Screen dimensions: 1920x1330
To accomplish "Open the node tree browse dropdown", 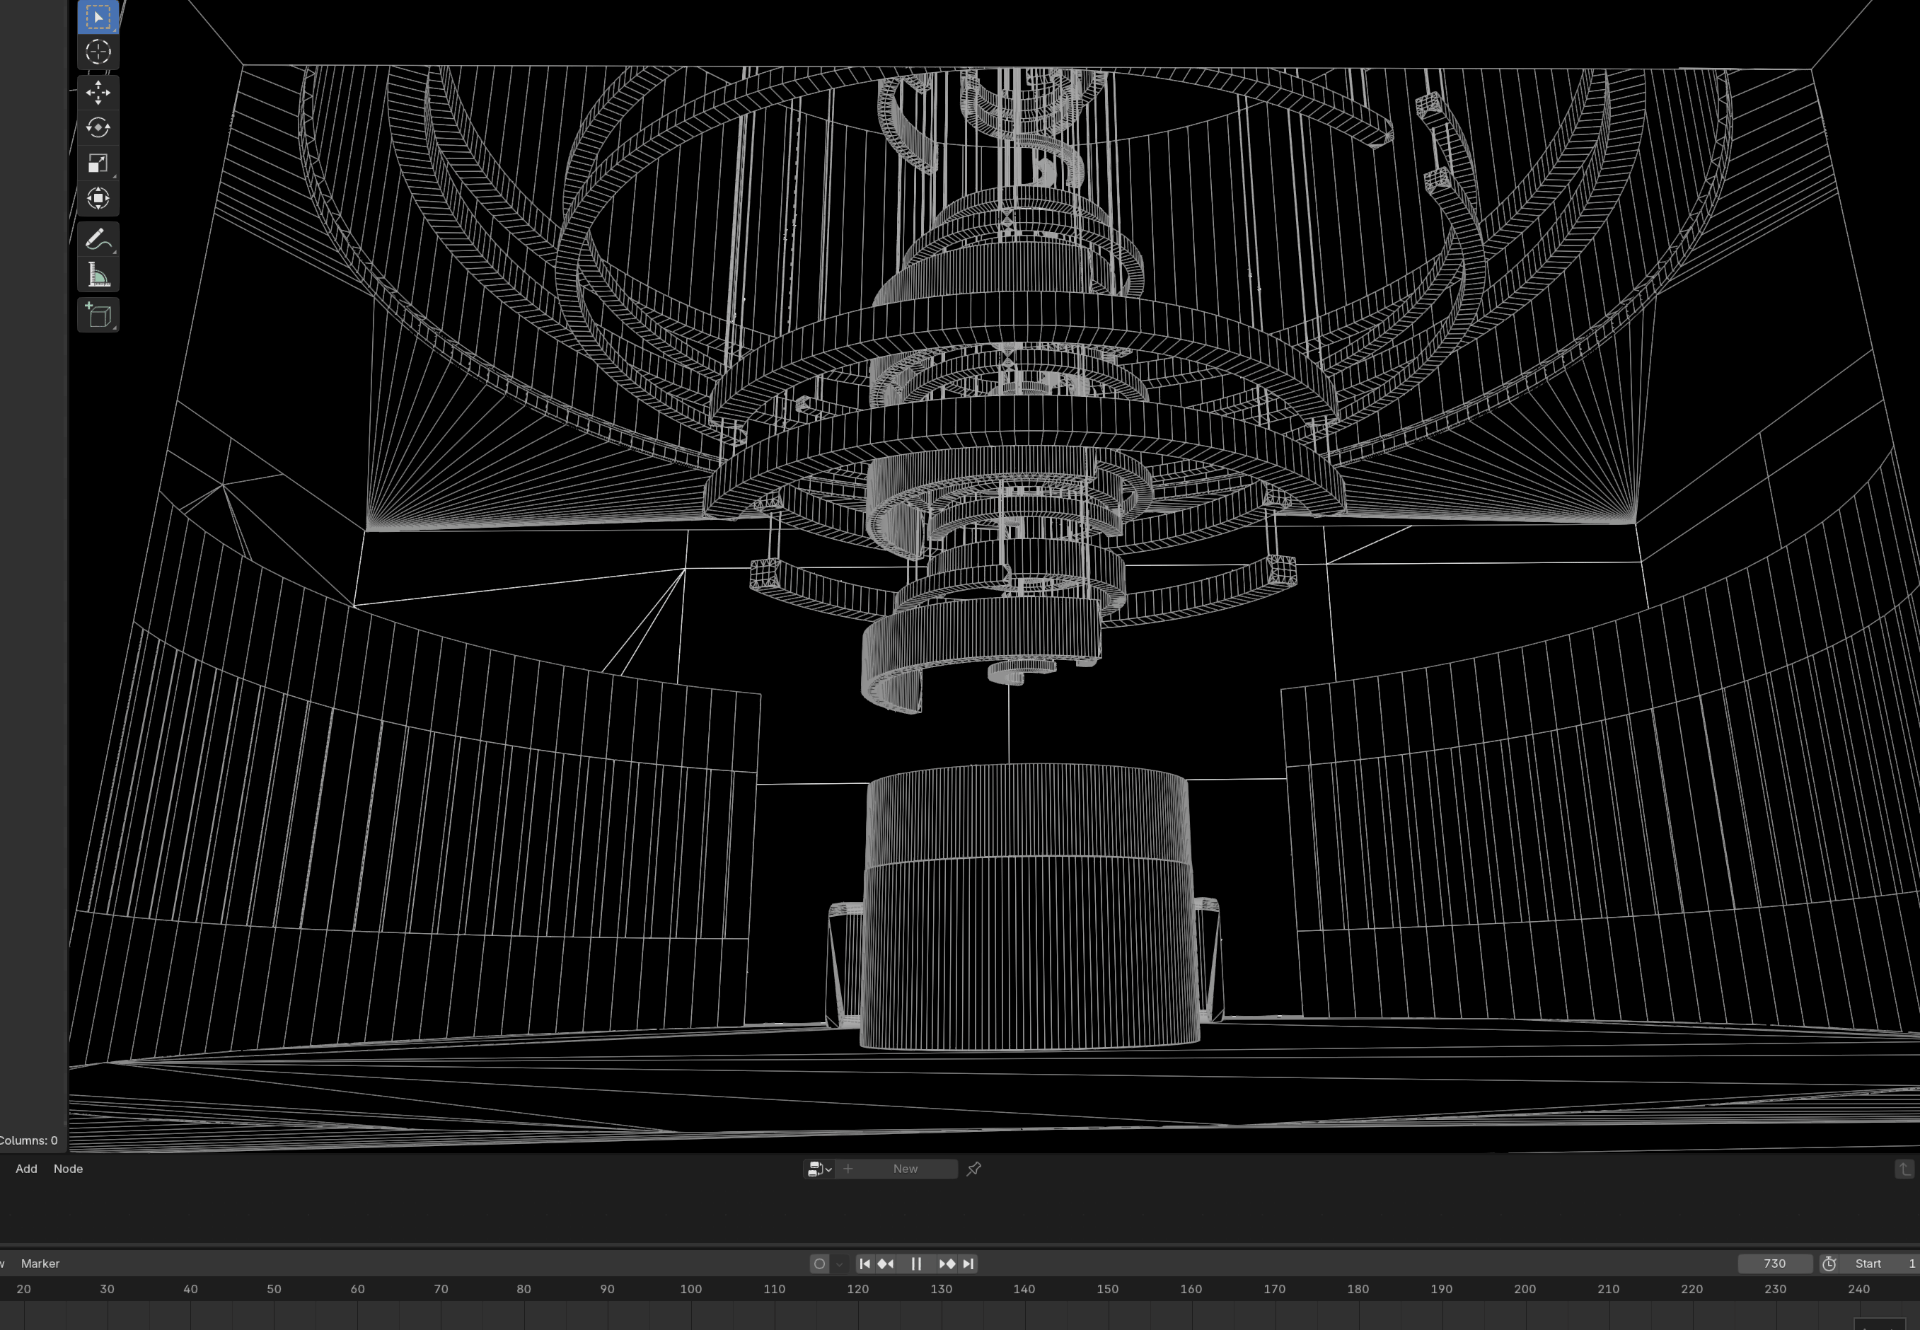I will (x=819, y=1168).
